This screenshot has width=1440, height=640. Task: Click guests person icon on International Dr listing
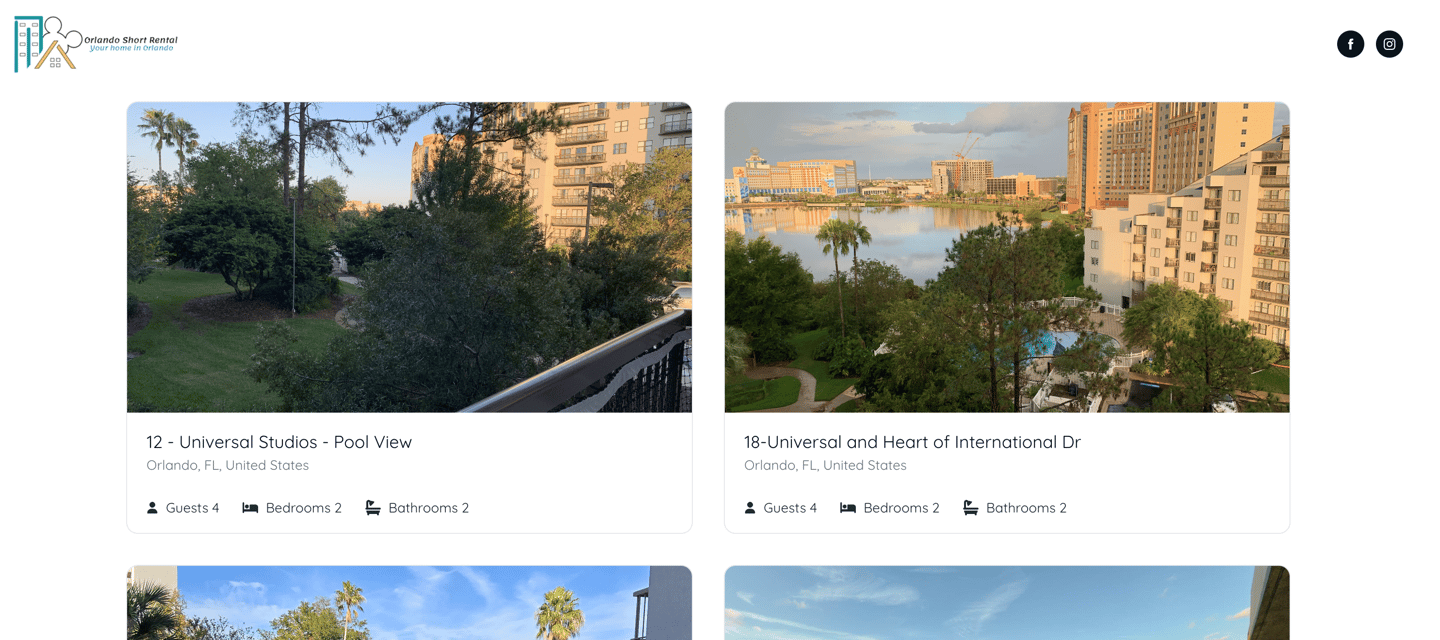(x=750, y=508)
